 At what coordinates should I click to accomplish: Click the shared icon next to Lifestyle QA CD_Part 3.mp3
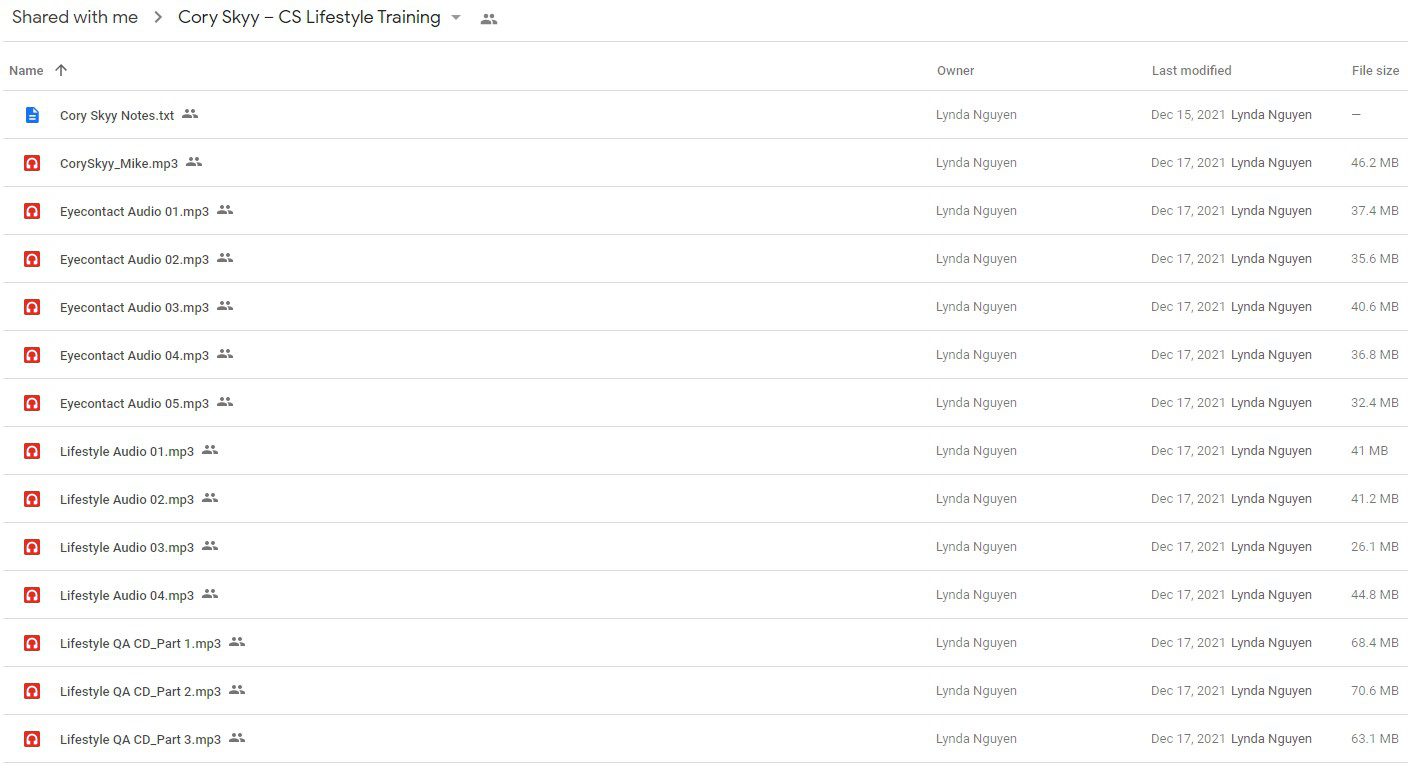(x=237, y=738)
